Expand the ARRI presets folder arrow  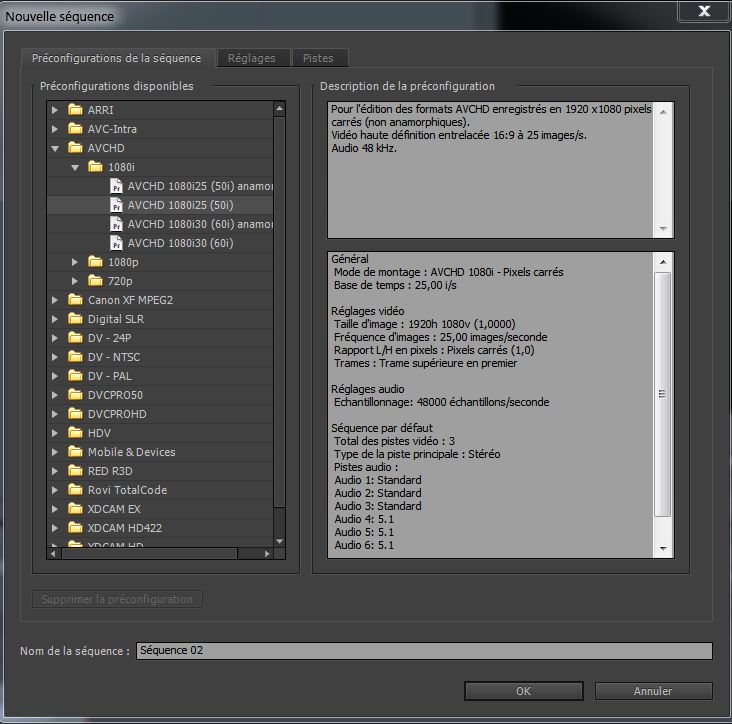pos(55,110)
